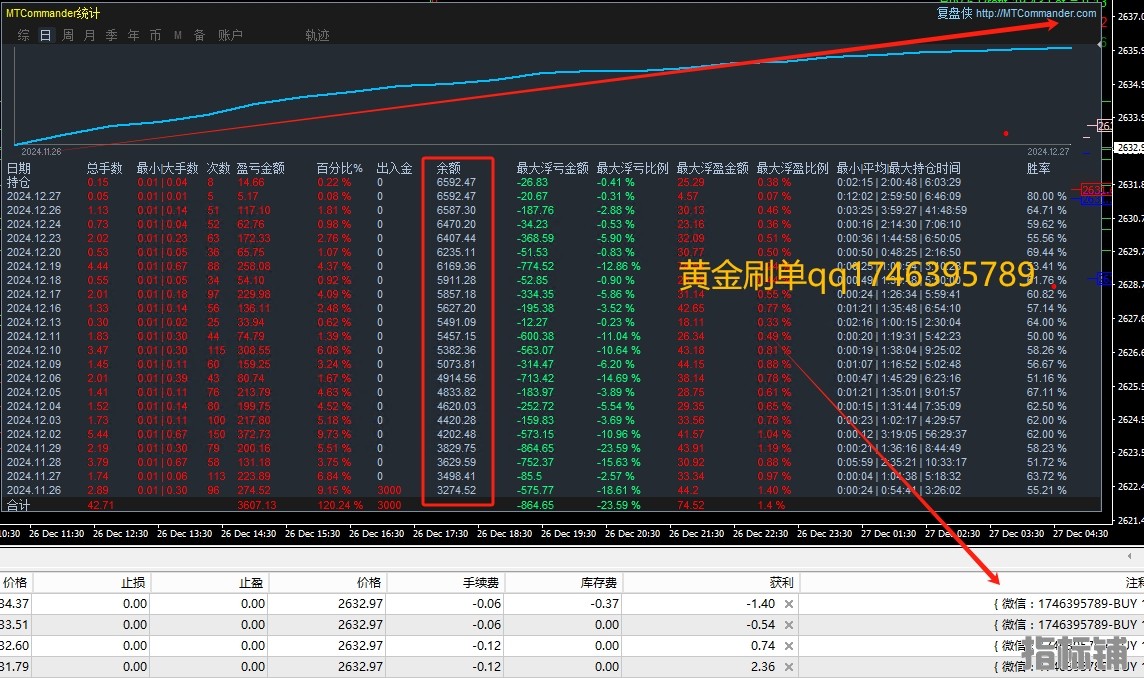Close the order with profit 0.74
This screenshot has width=1144, height=678.
pyautogui.click(x=789, y=646)
